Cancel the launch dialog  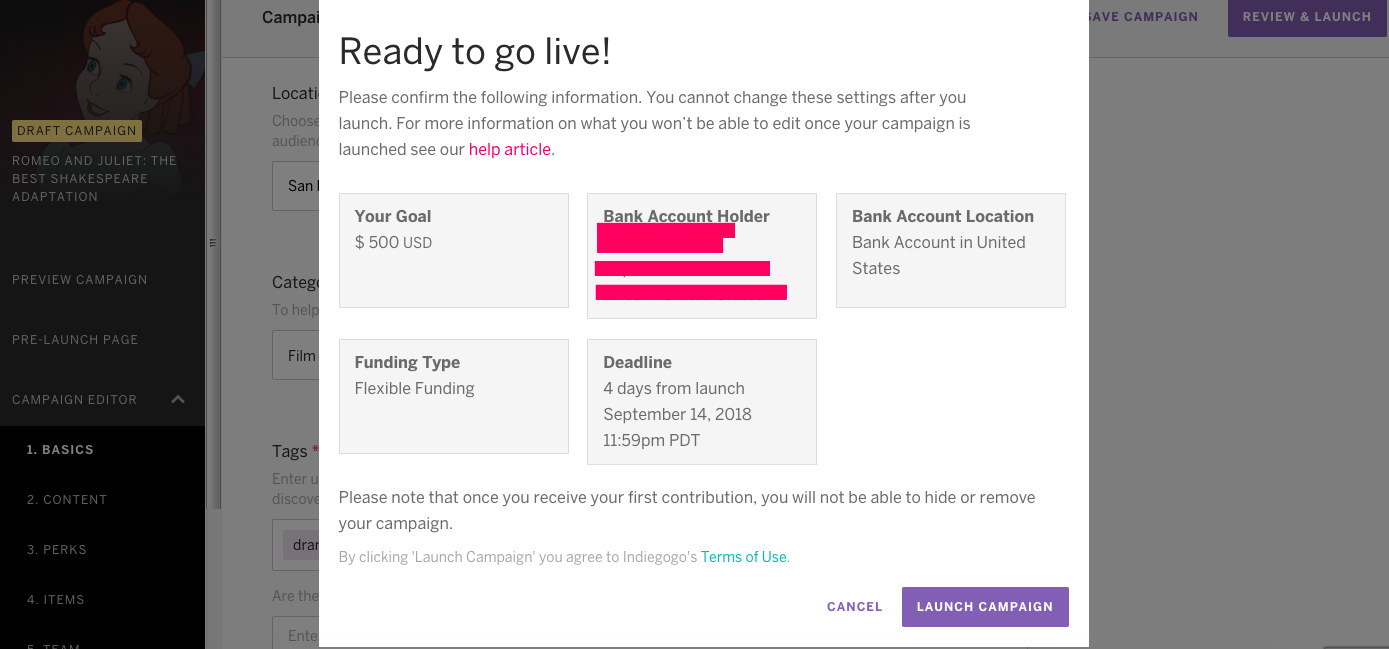855,607
